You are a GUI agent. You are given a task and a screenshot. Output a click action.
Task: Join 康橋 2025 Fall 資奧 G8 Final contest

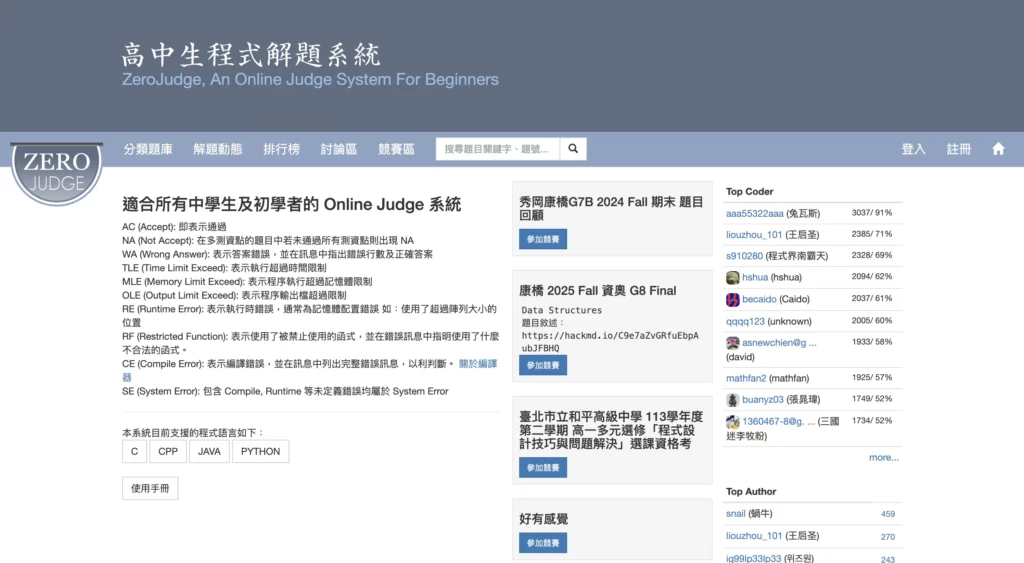coord(542,365)
